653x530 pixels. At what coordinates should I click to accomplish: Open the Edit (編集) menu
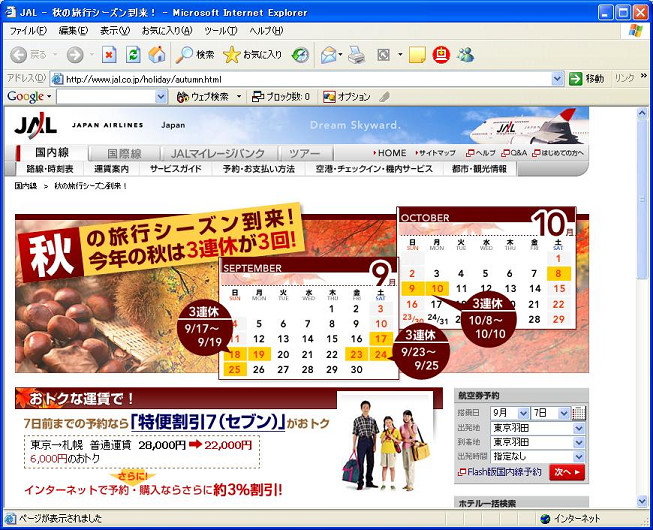point(73,30)
